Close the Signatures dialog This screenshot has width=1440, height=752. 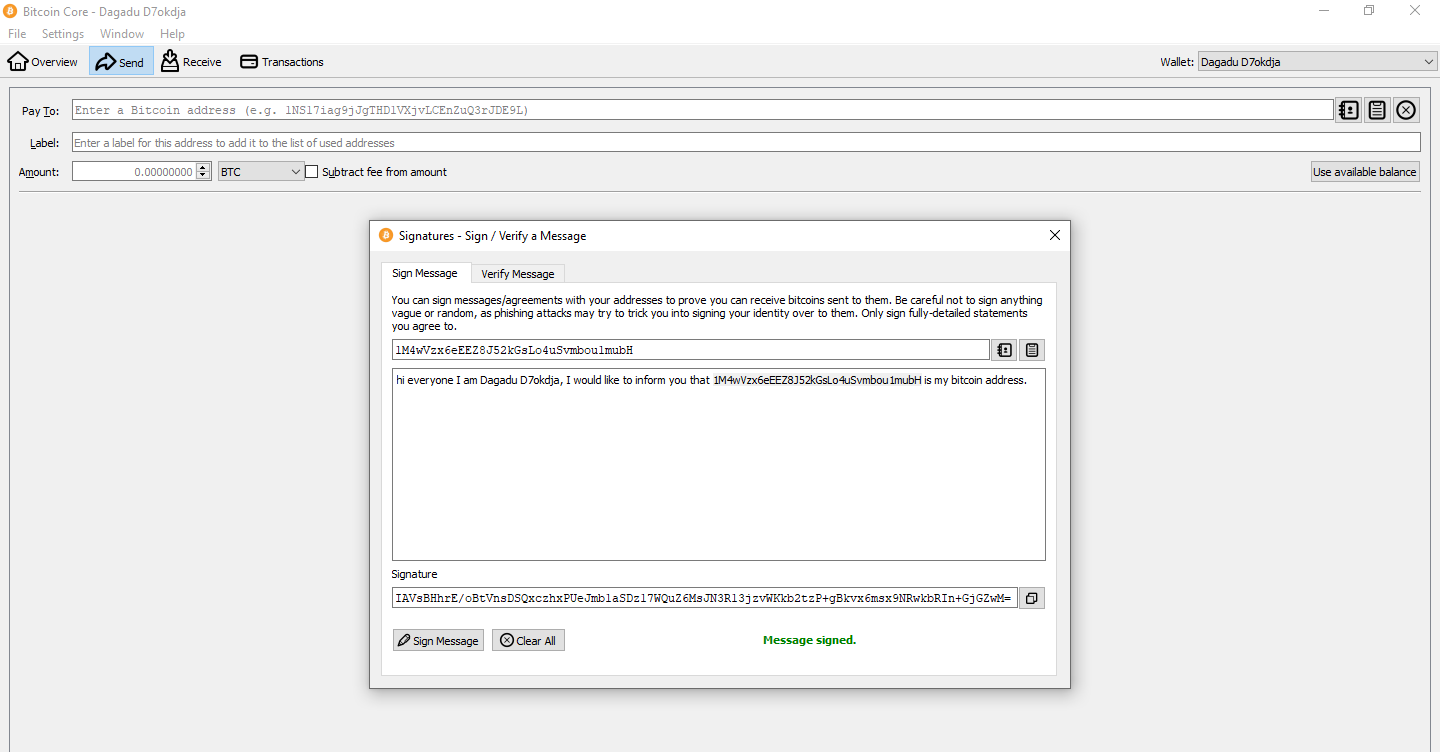click(x=1054, y=236)
